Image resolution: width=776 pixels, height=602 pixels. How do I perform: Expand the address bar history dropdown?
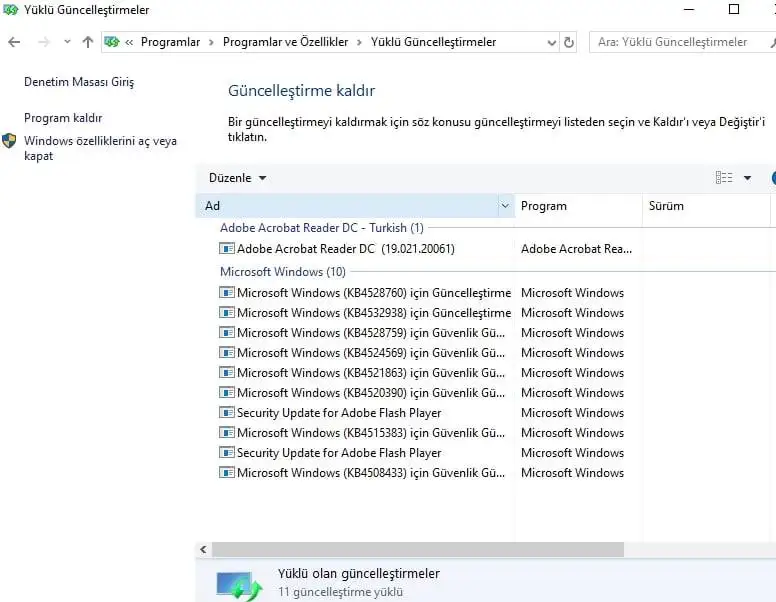point(552,43)
